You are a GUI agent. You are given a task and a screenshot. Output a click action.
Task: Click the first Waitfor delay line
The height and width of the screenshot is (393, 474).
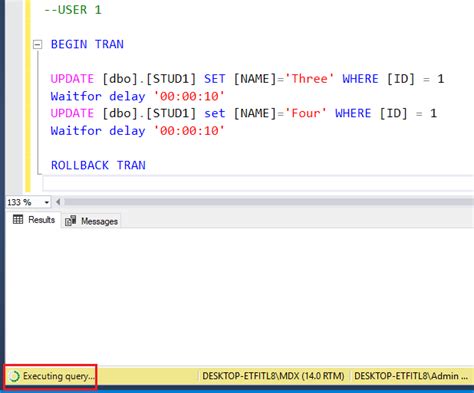138,96
